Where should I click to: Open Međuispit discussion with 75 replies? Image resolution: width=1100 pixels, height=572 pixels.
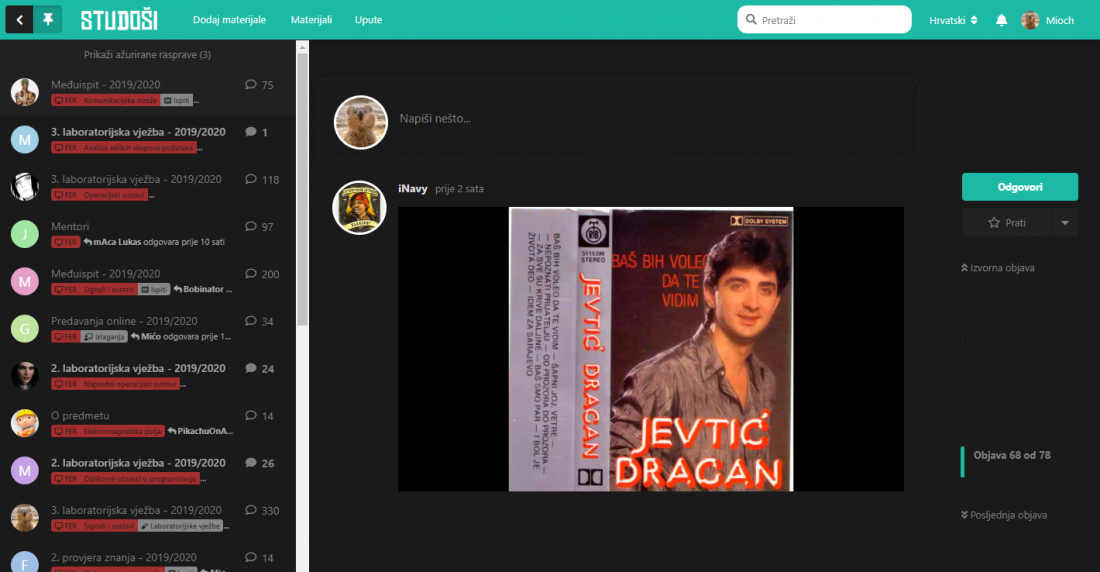click(105, 84)
